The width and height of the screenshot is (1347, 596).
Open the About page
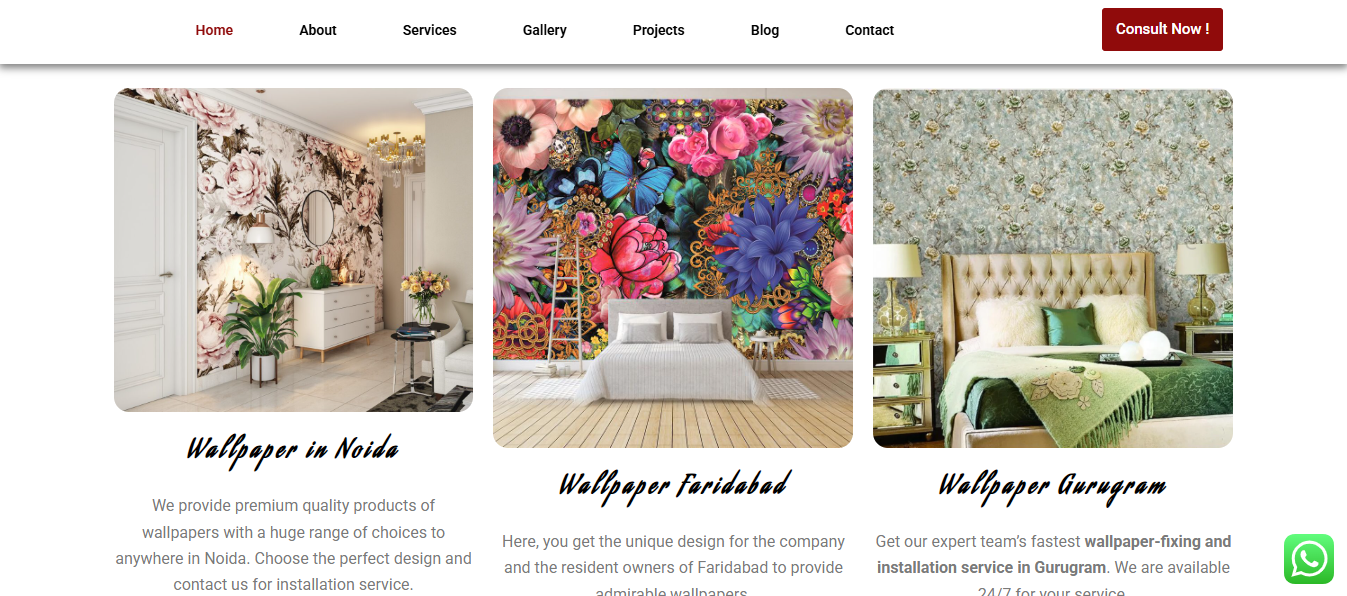click(x=318, y=30)
